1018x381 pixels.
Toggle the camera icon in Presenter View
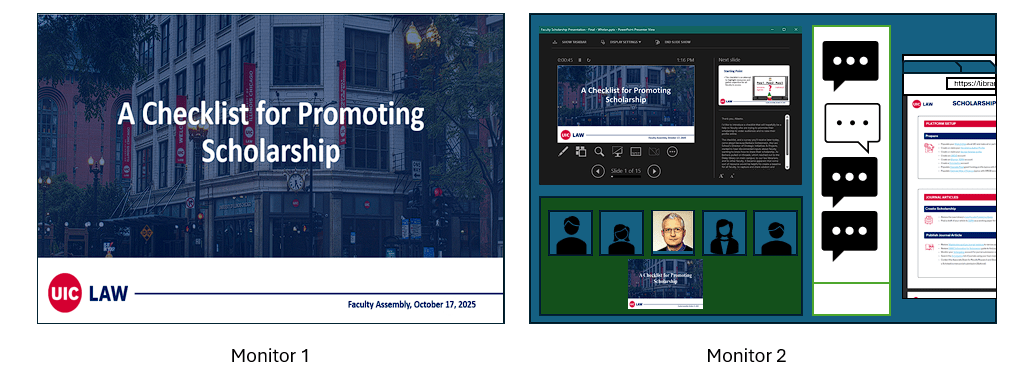pyautogui.click(x=654, y=151)
